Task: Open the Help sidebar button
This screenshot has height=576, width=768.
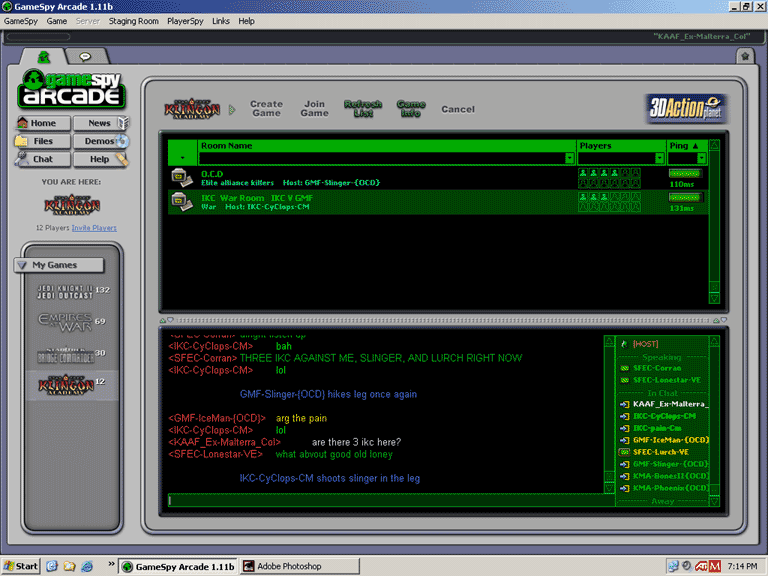Action: (x=100, y=159)
